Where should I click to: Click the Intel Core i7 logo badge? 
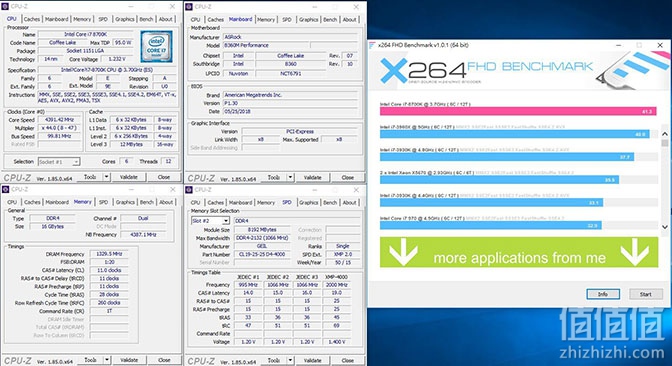pos(156,46)
